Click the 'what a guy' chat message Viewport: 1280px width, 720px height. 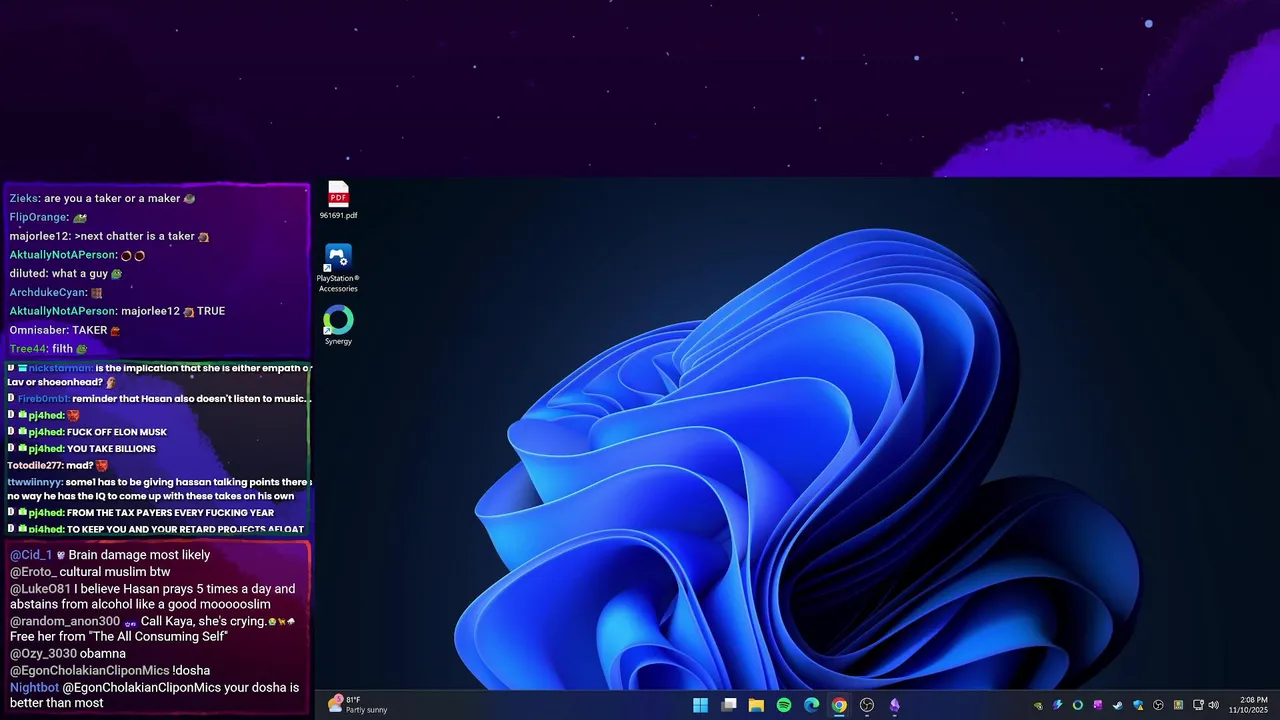79,273
